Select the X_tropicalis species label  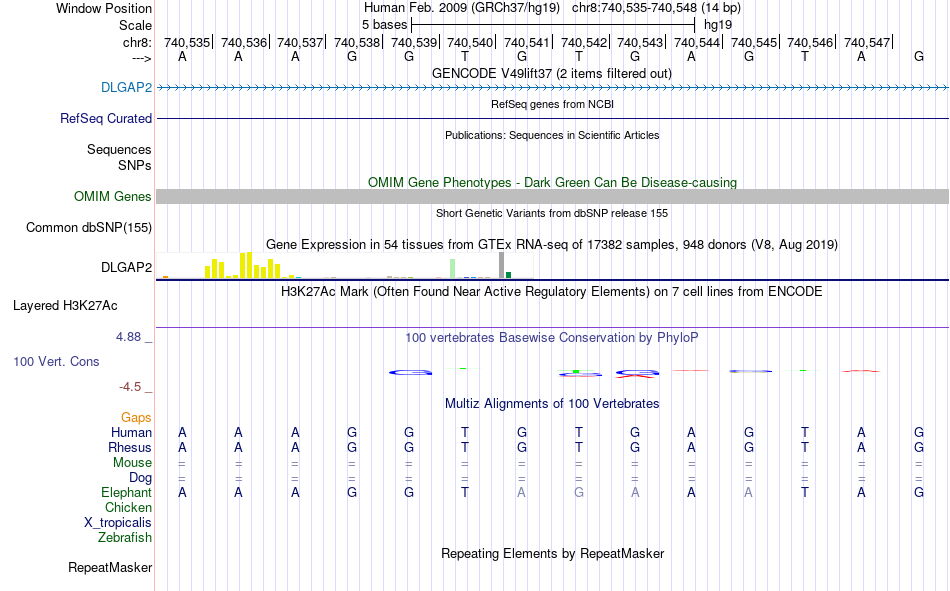[118, 523]
